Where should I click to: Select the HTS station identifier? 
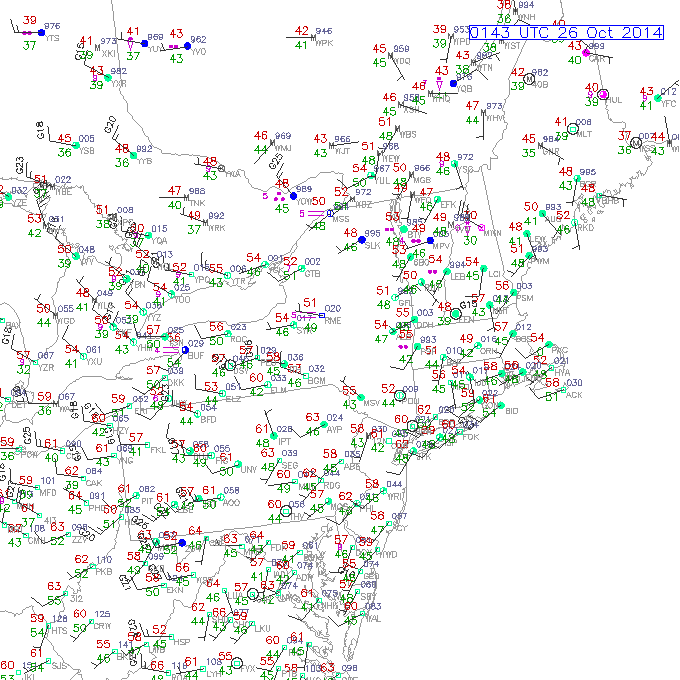coord(59,631)
